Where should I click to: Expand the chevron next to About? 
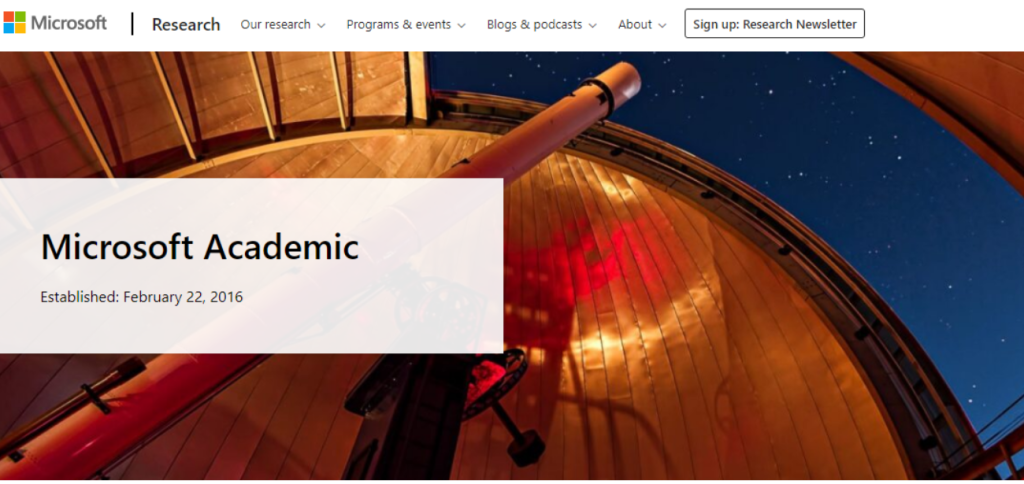(x=662, y=25)
